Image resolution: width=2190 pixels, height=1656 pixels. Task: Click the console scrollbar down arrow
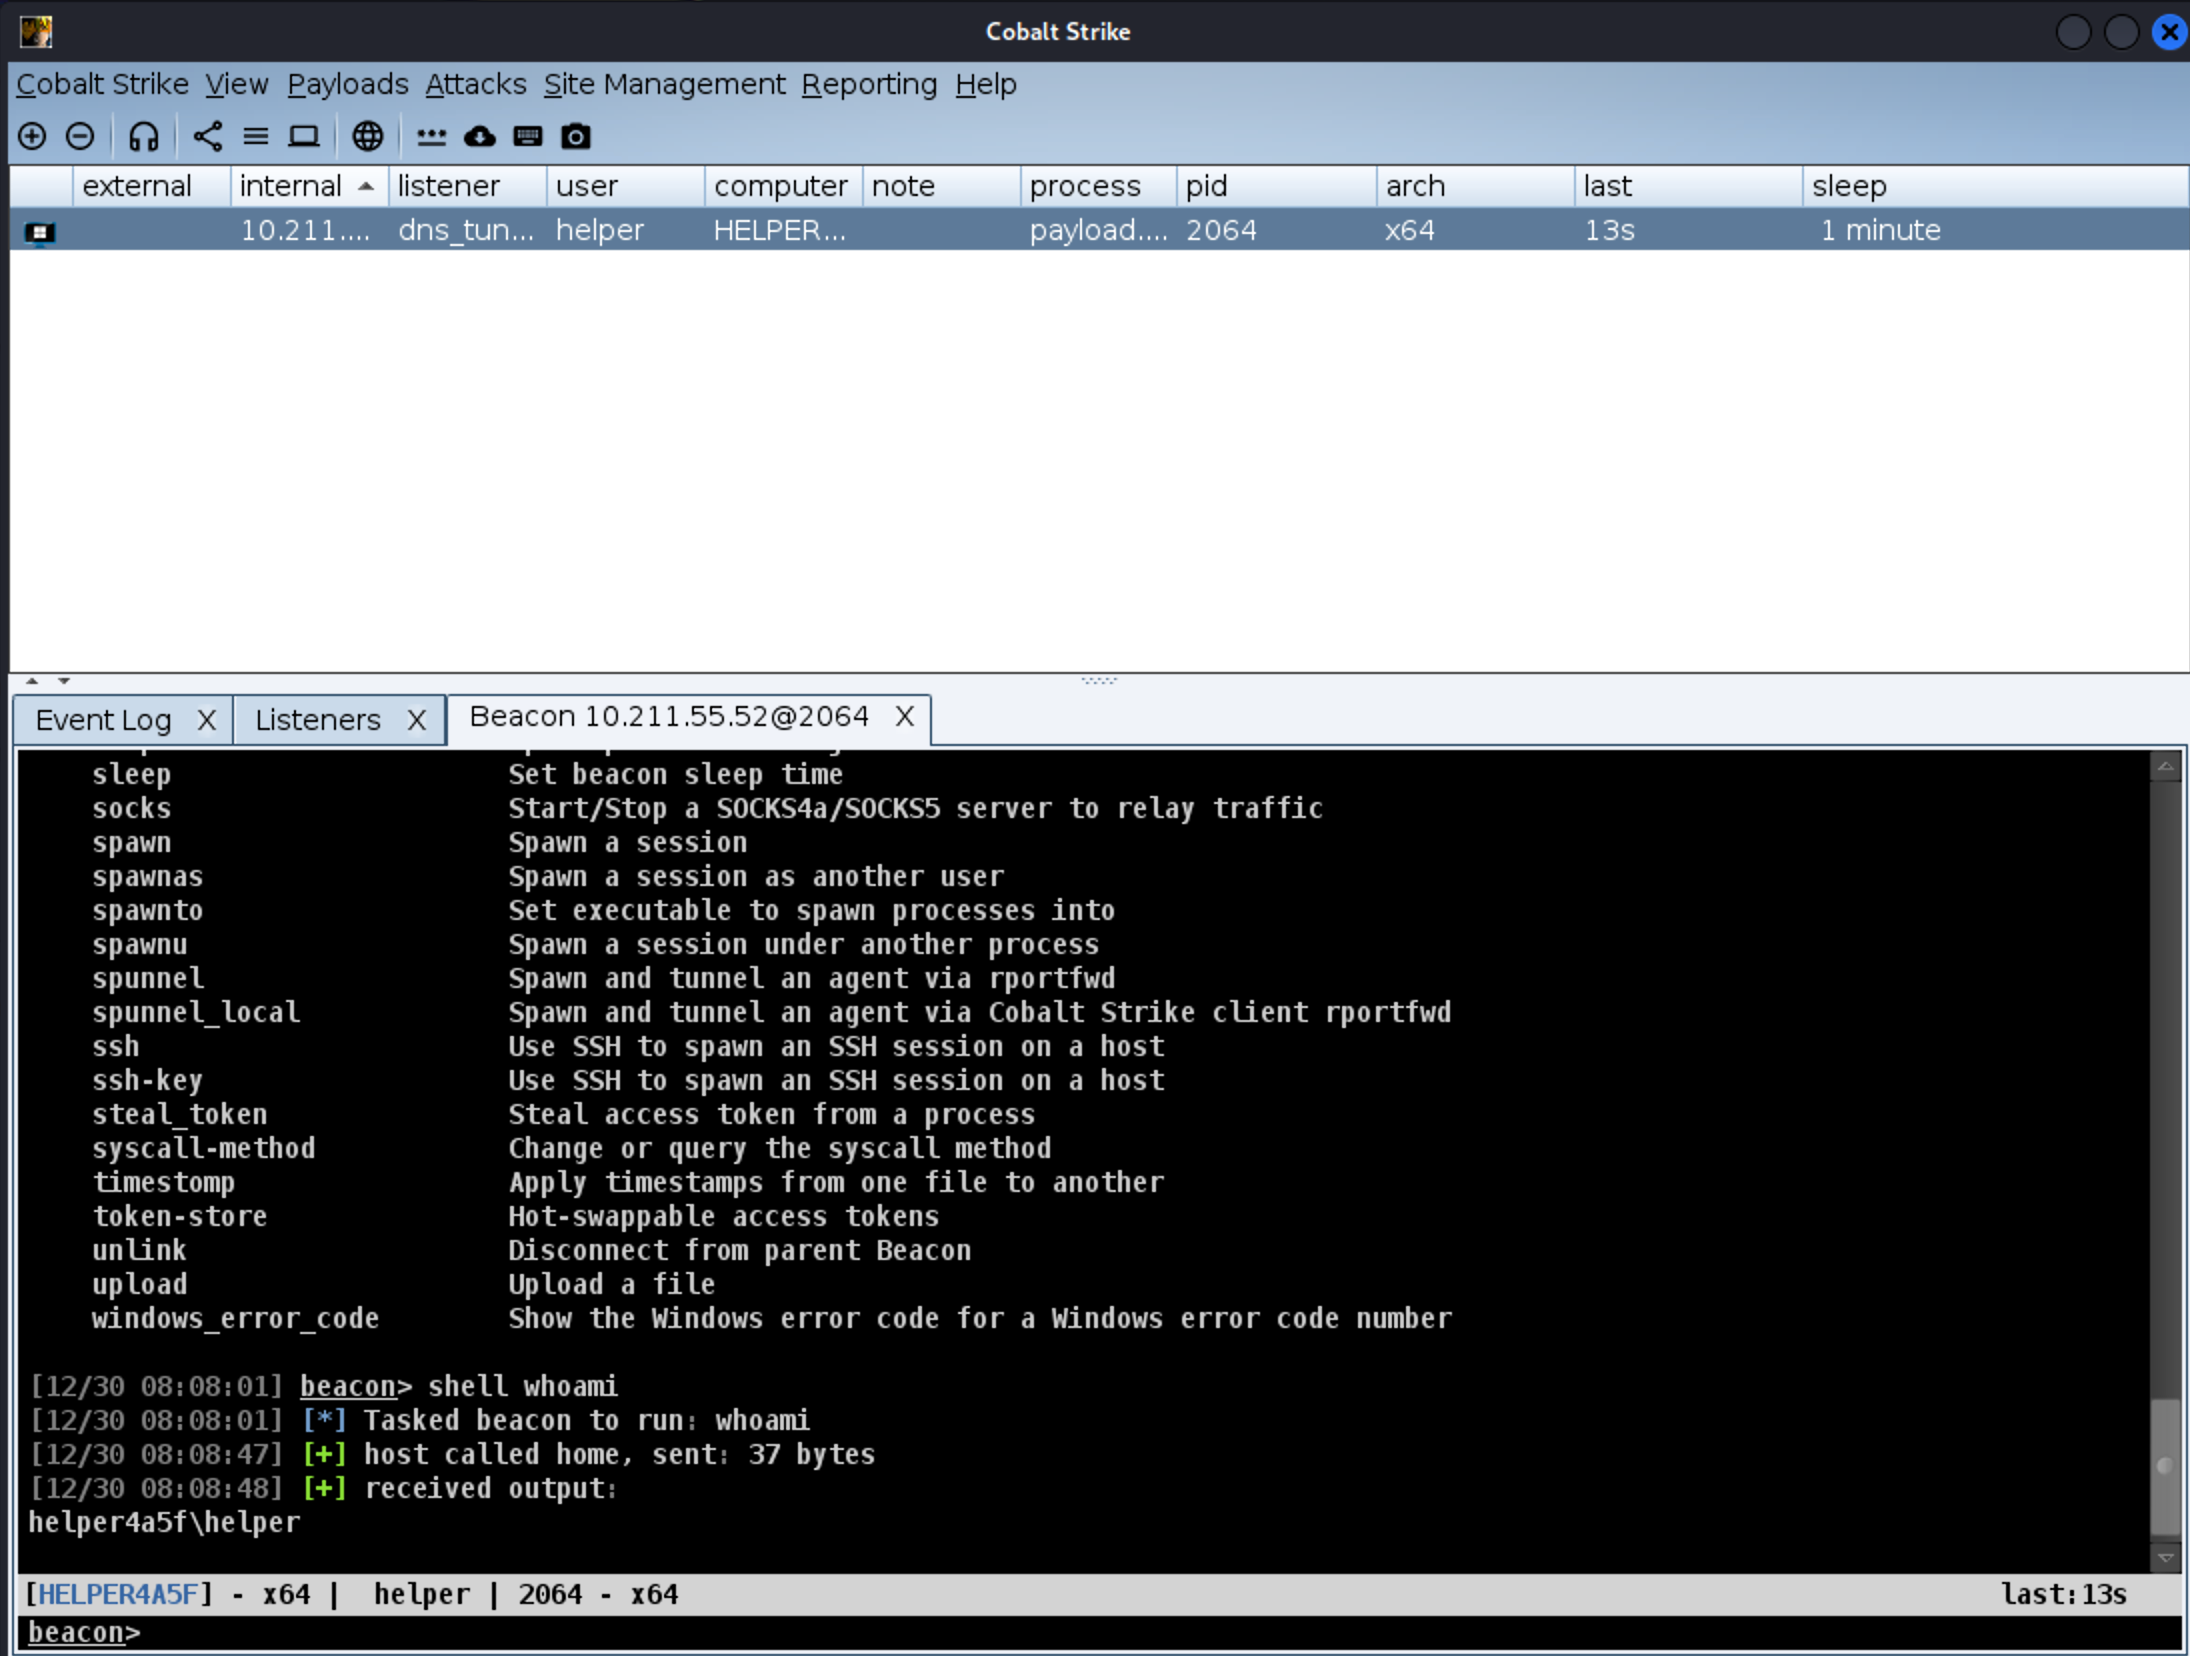pos(2166,1558)
